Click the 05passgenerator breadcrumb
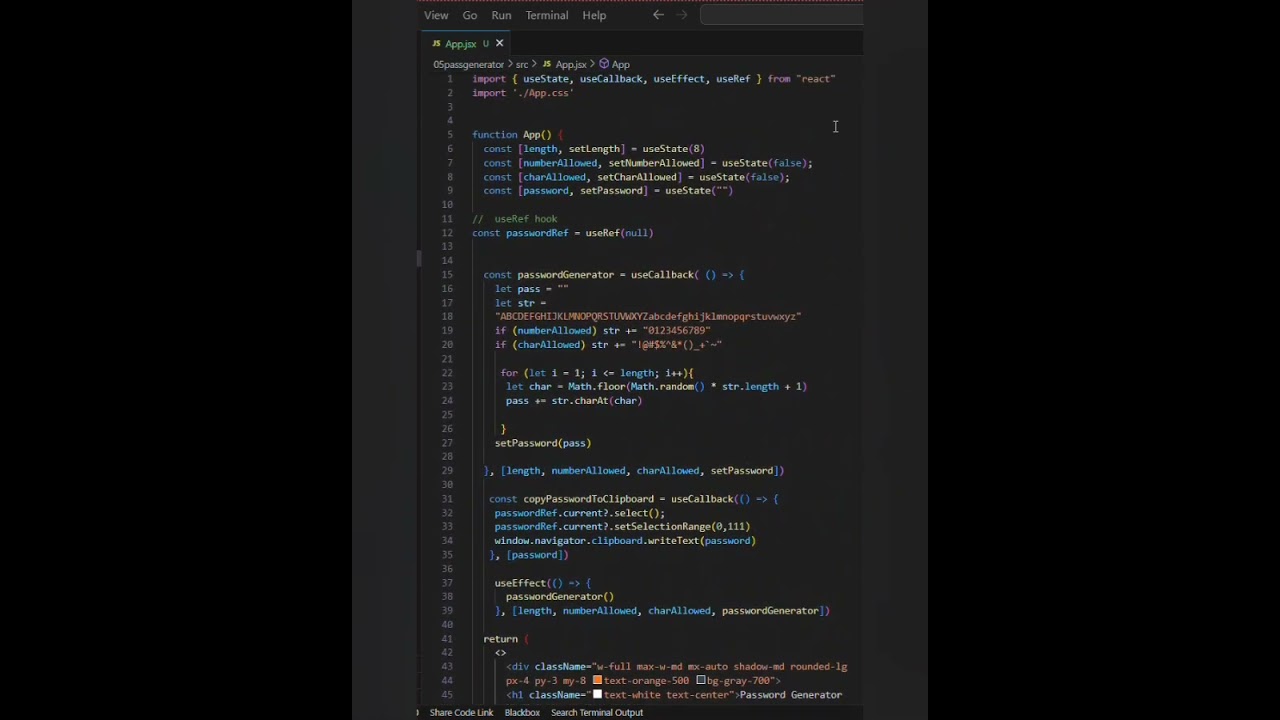 pyautogui.click(x=468, y=64)
